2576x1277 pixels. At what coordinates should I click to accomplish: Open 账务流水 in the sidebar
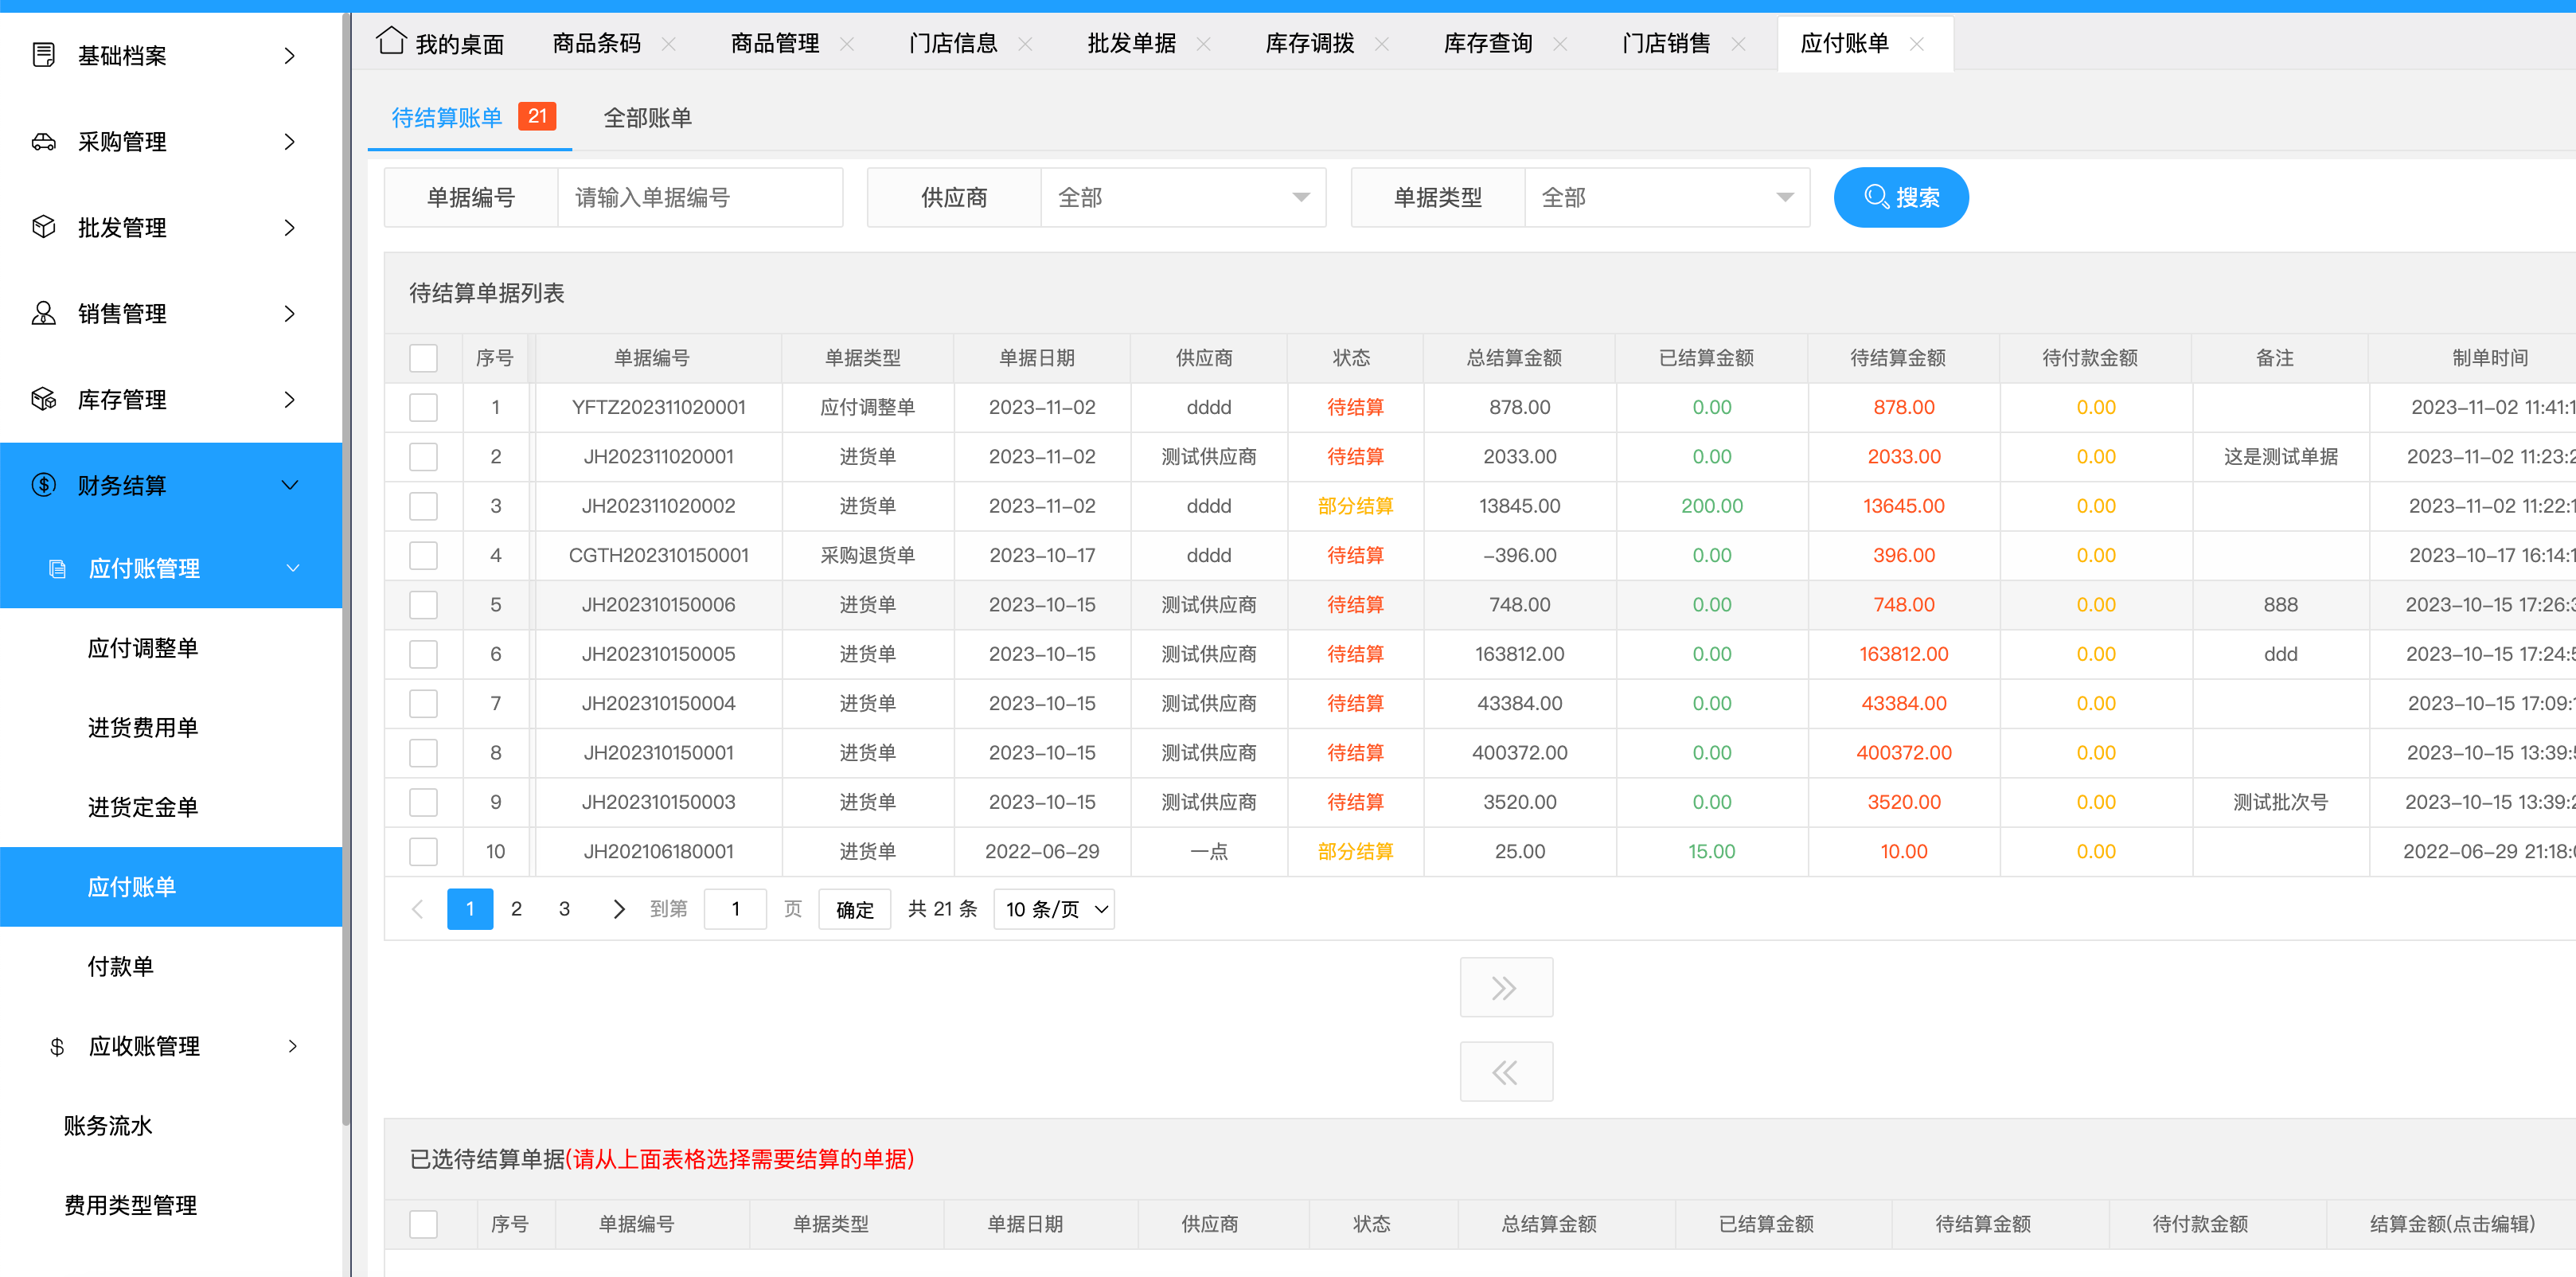click(x=108, y=1125)
